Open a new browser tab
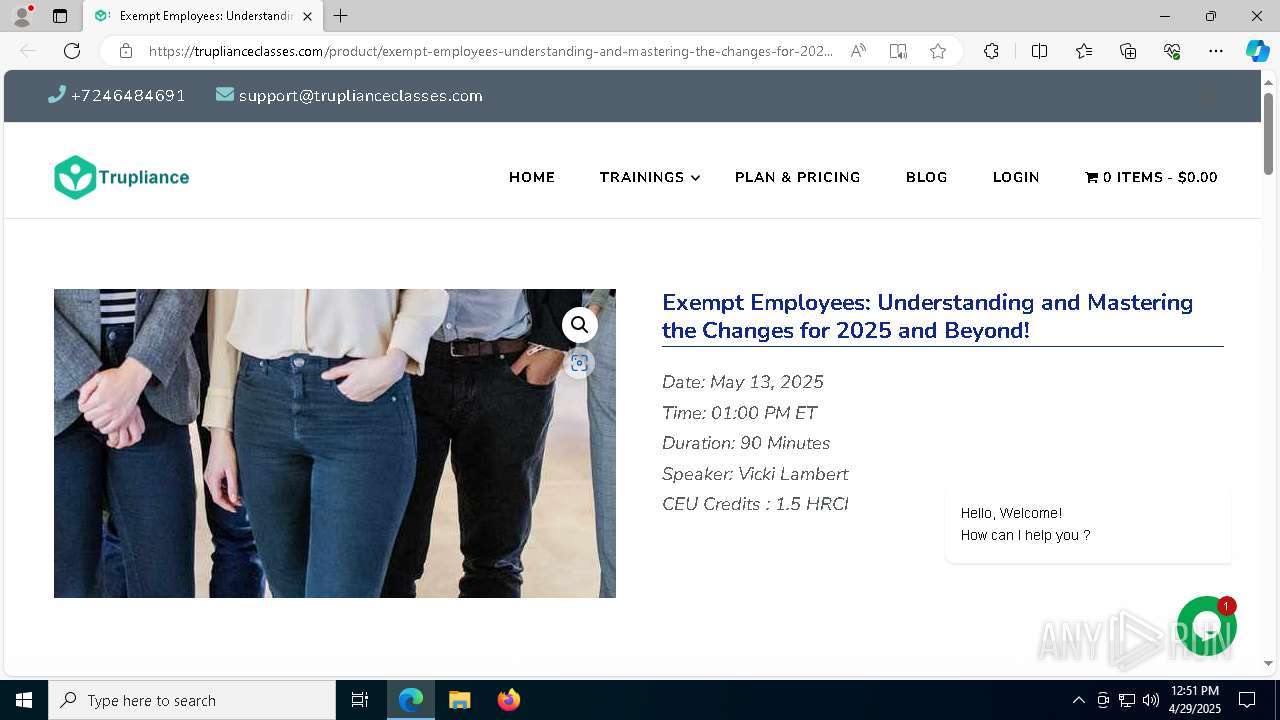The image size is (1280, 720). click(x=341, y=16)
